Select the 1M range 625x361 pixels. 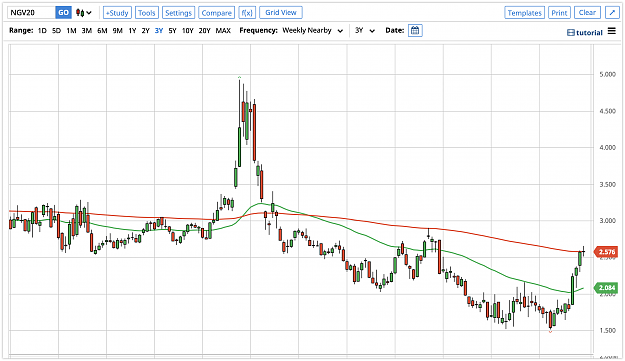71,31
